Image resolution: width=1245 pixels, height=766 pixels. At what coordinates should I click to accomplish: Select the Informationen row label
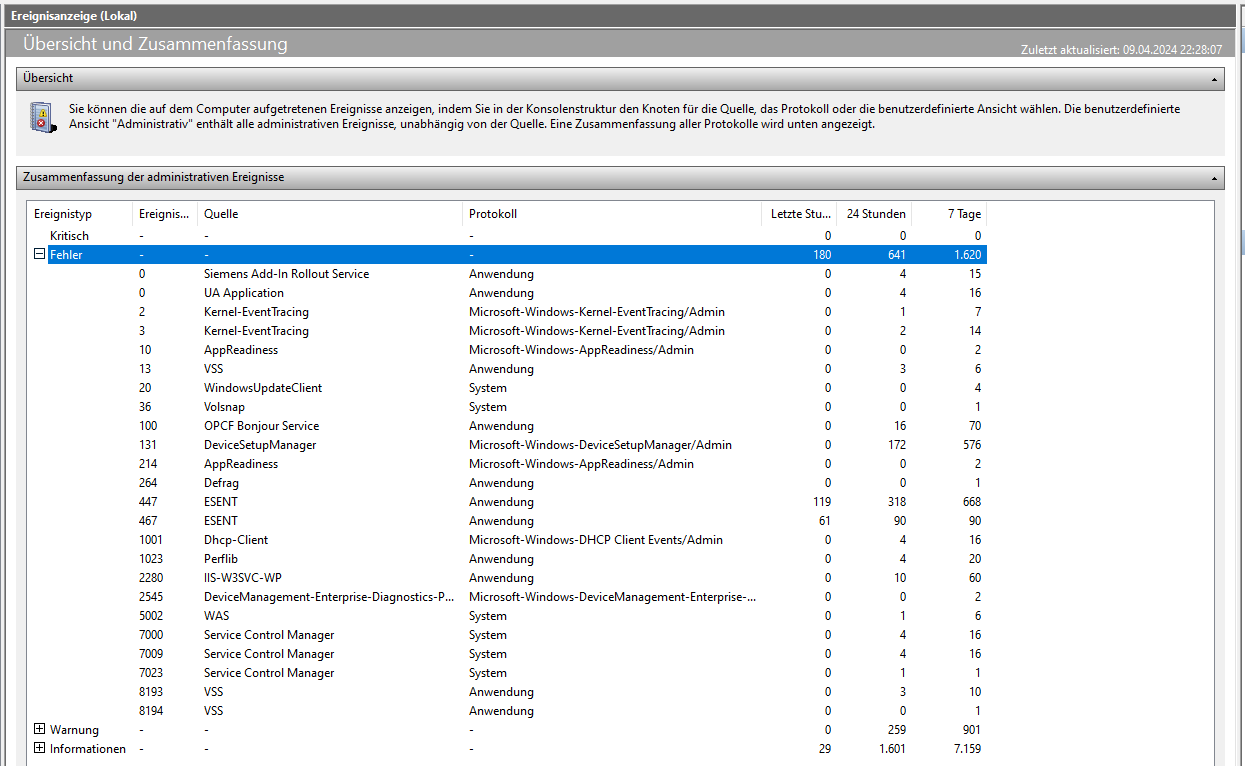[x=88, y=749]
